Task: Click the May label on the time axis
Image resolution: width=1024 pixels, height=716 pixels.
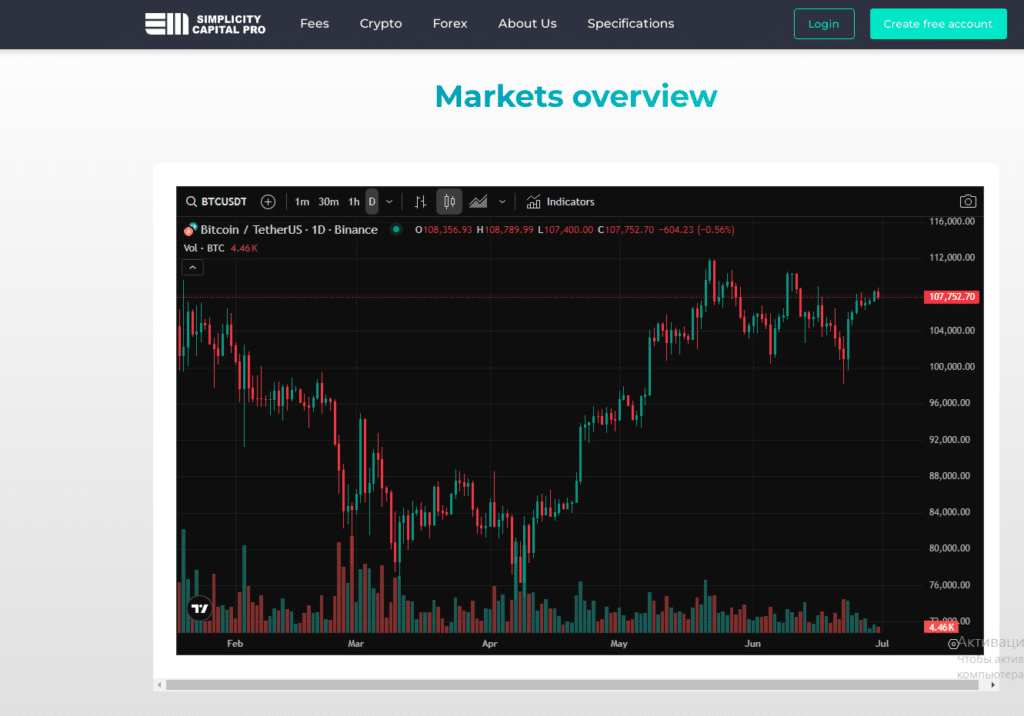Action: (x=619, y=643)
